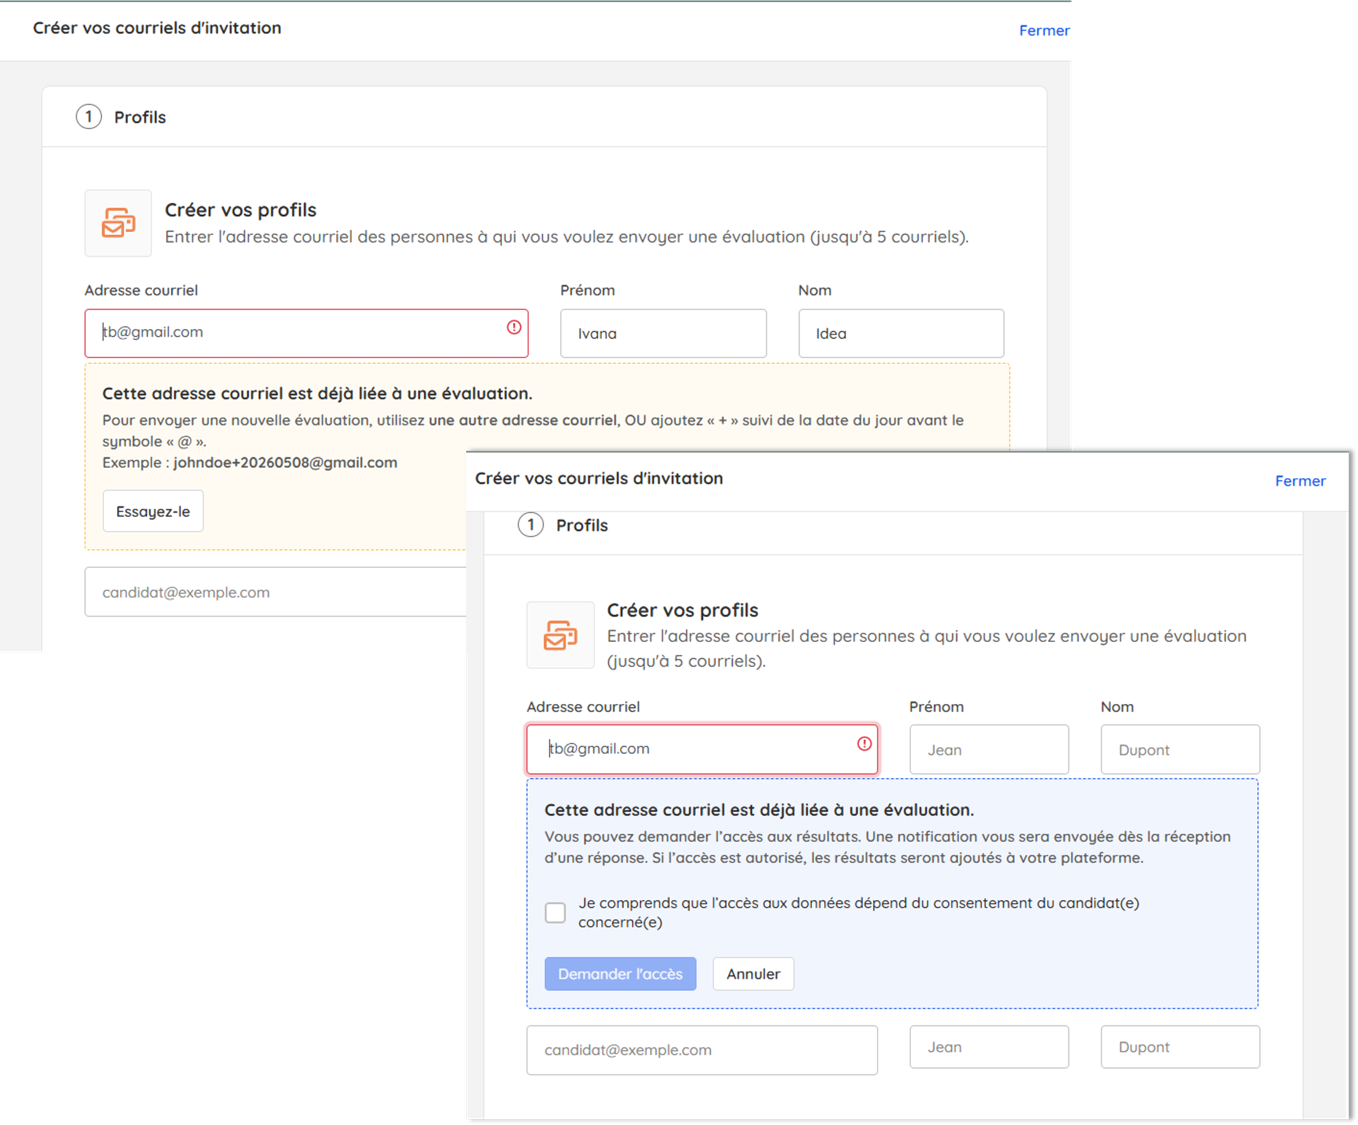Click the Prénom label in the back window
Screen dimensions: 1358x1125
(x=587, y=290)
